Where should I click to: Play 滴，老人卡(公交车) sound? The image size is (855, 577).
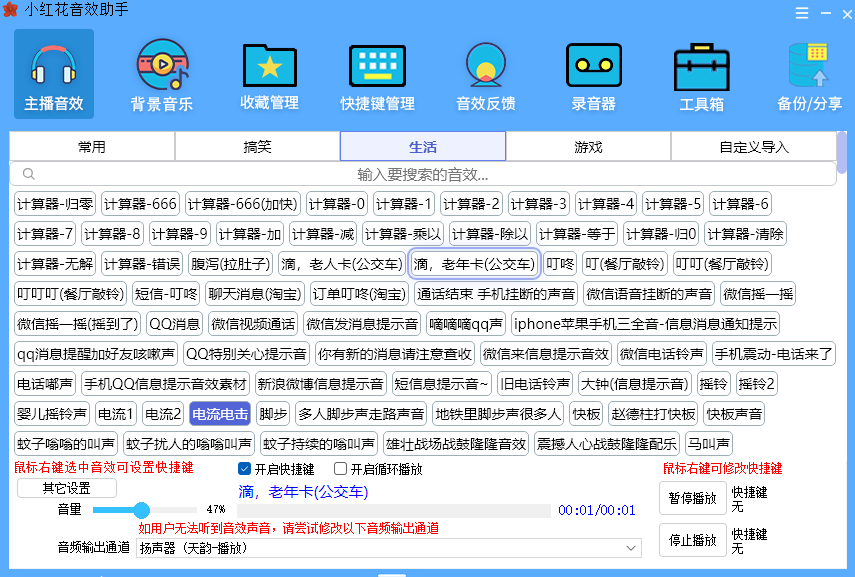click(342, 264)
